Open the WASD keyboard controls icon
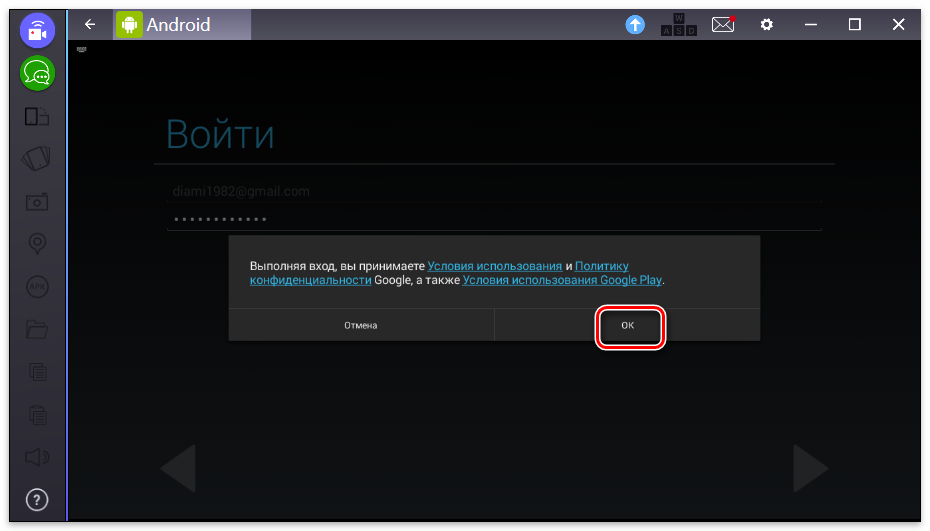The image size is (930, 531). coord(679,25)
